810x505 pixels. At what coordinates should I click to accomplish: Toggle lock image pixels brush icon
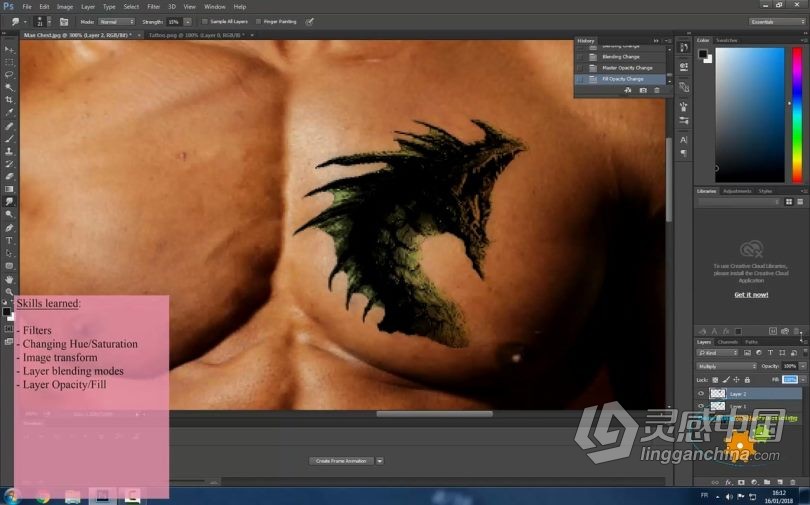coord(726,380)
